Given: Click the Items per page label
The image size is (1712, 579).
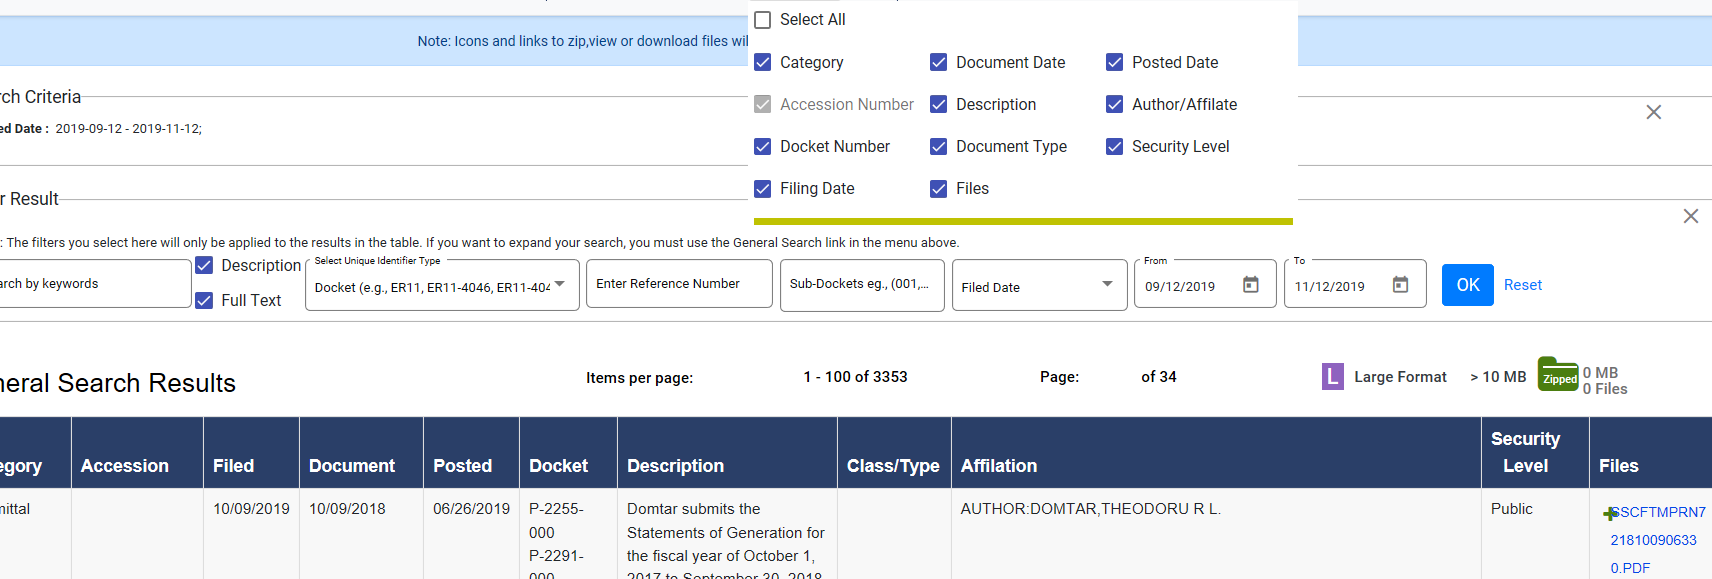Looking at the screenshot, I should (639, 378).
